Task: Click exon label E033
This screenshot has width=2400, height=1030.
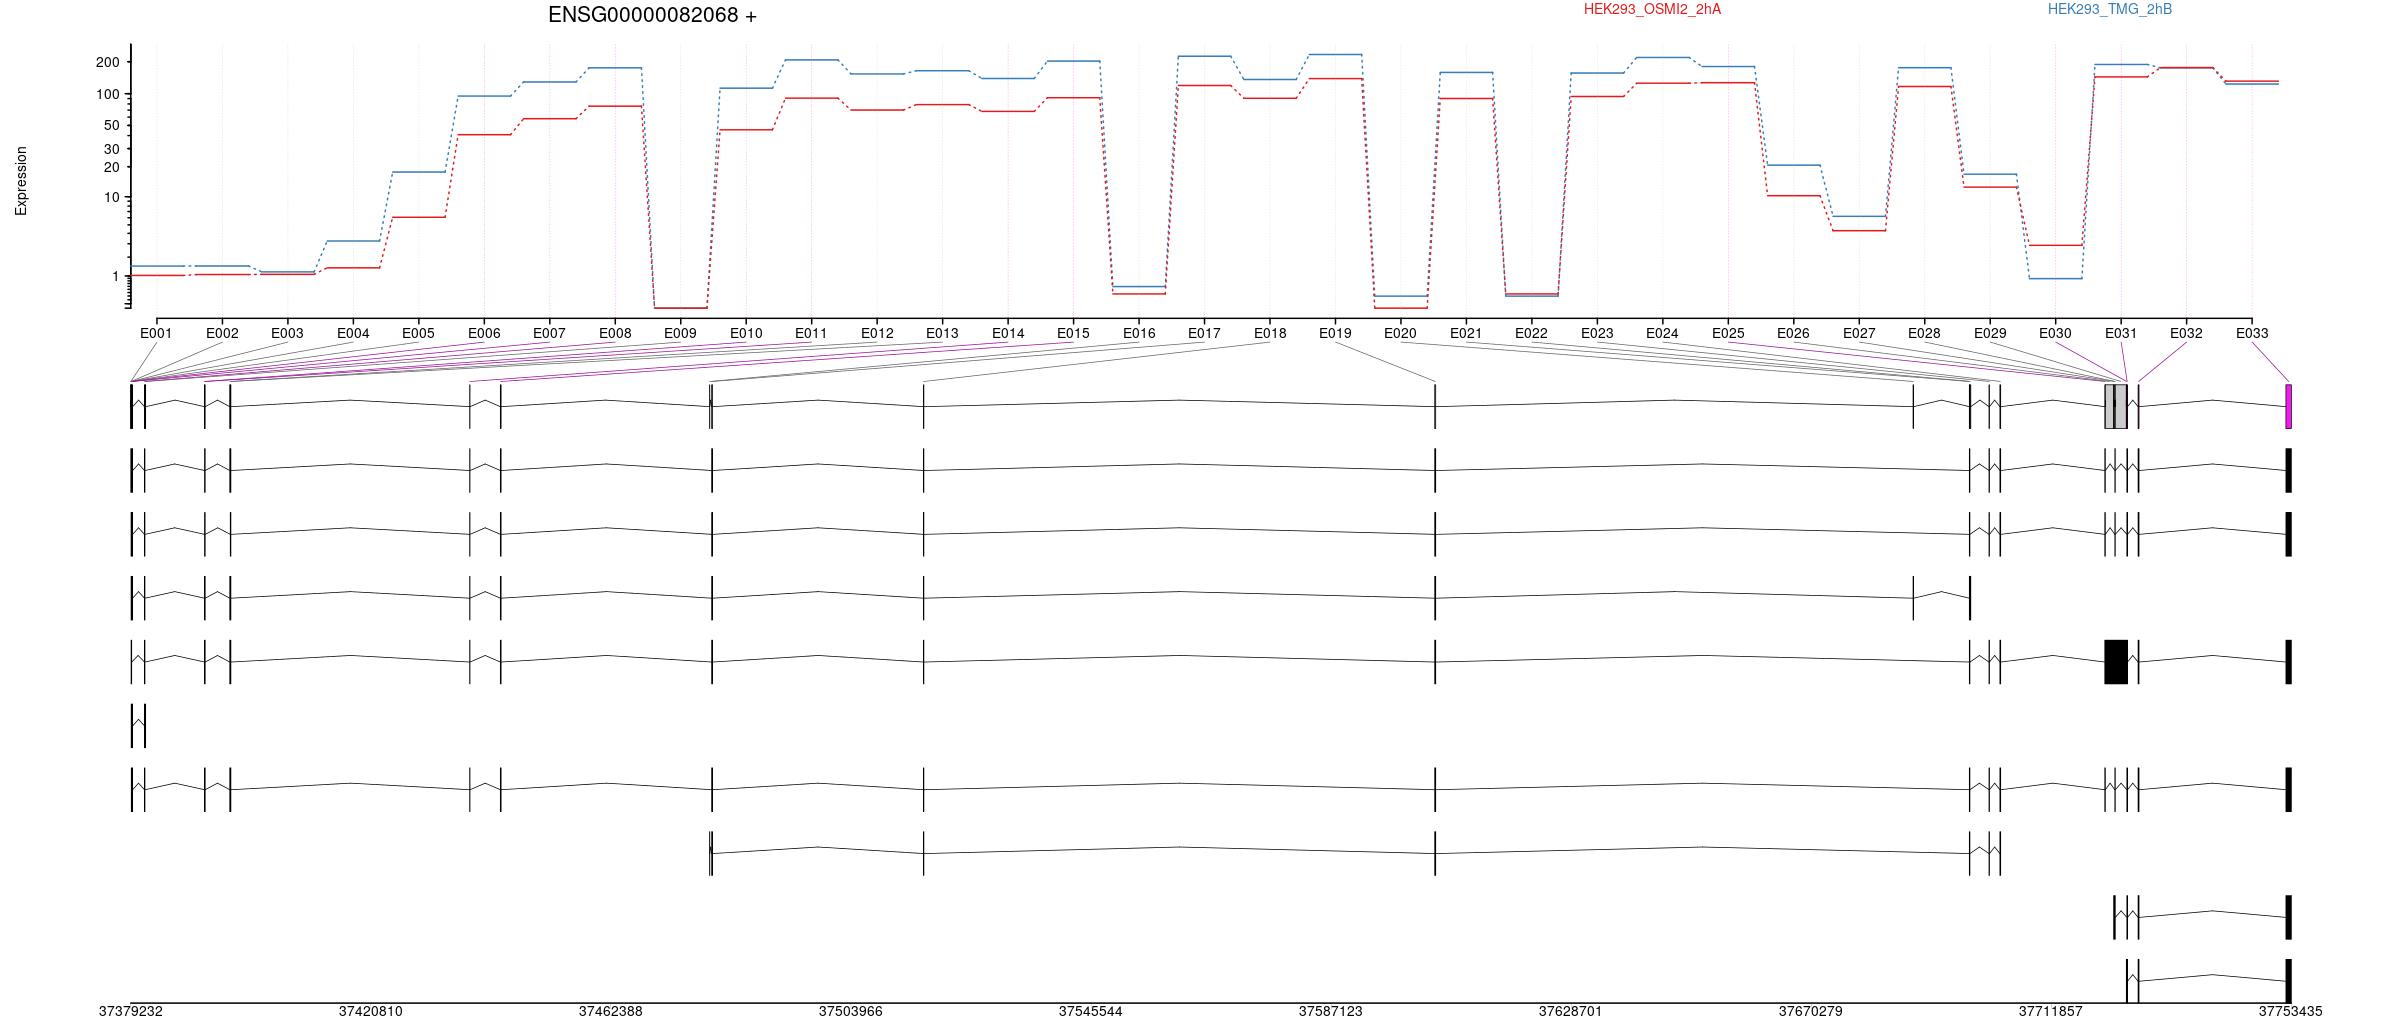Action: point(2252,333)
